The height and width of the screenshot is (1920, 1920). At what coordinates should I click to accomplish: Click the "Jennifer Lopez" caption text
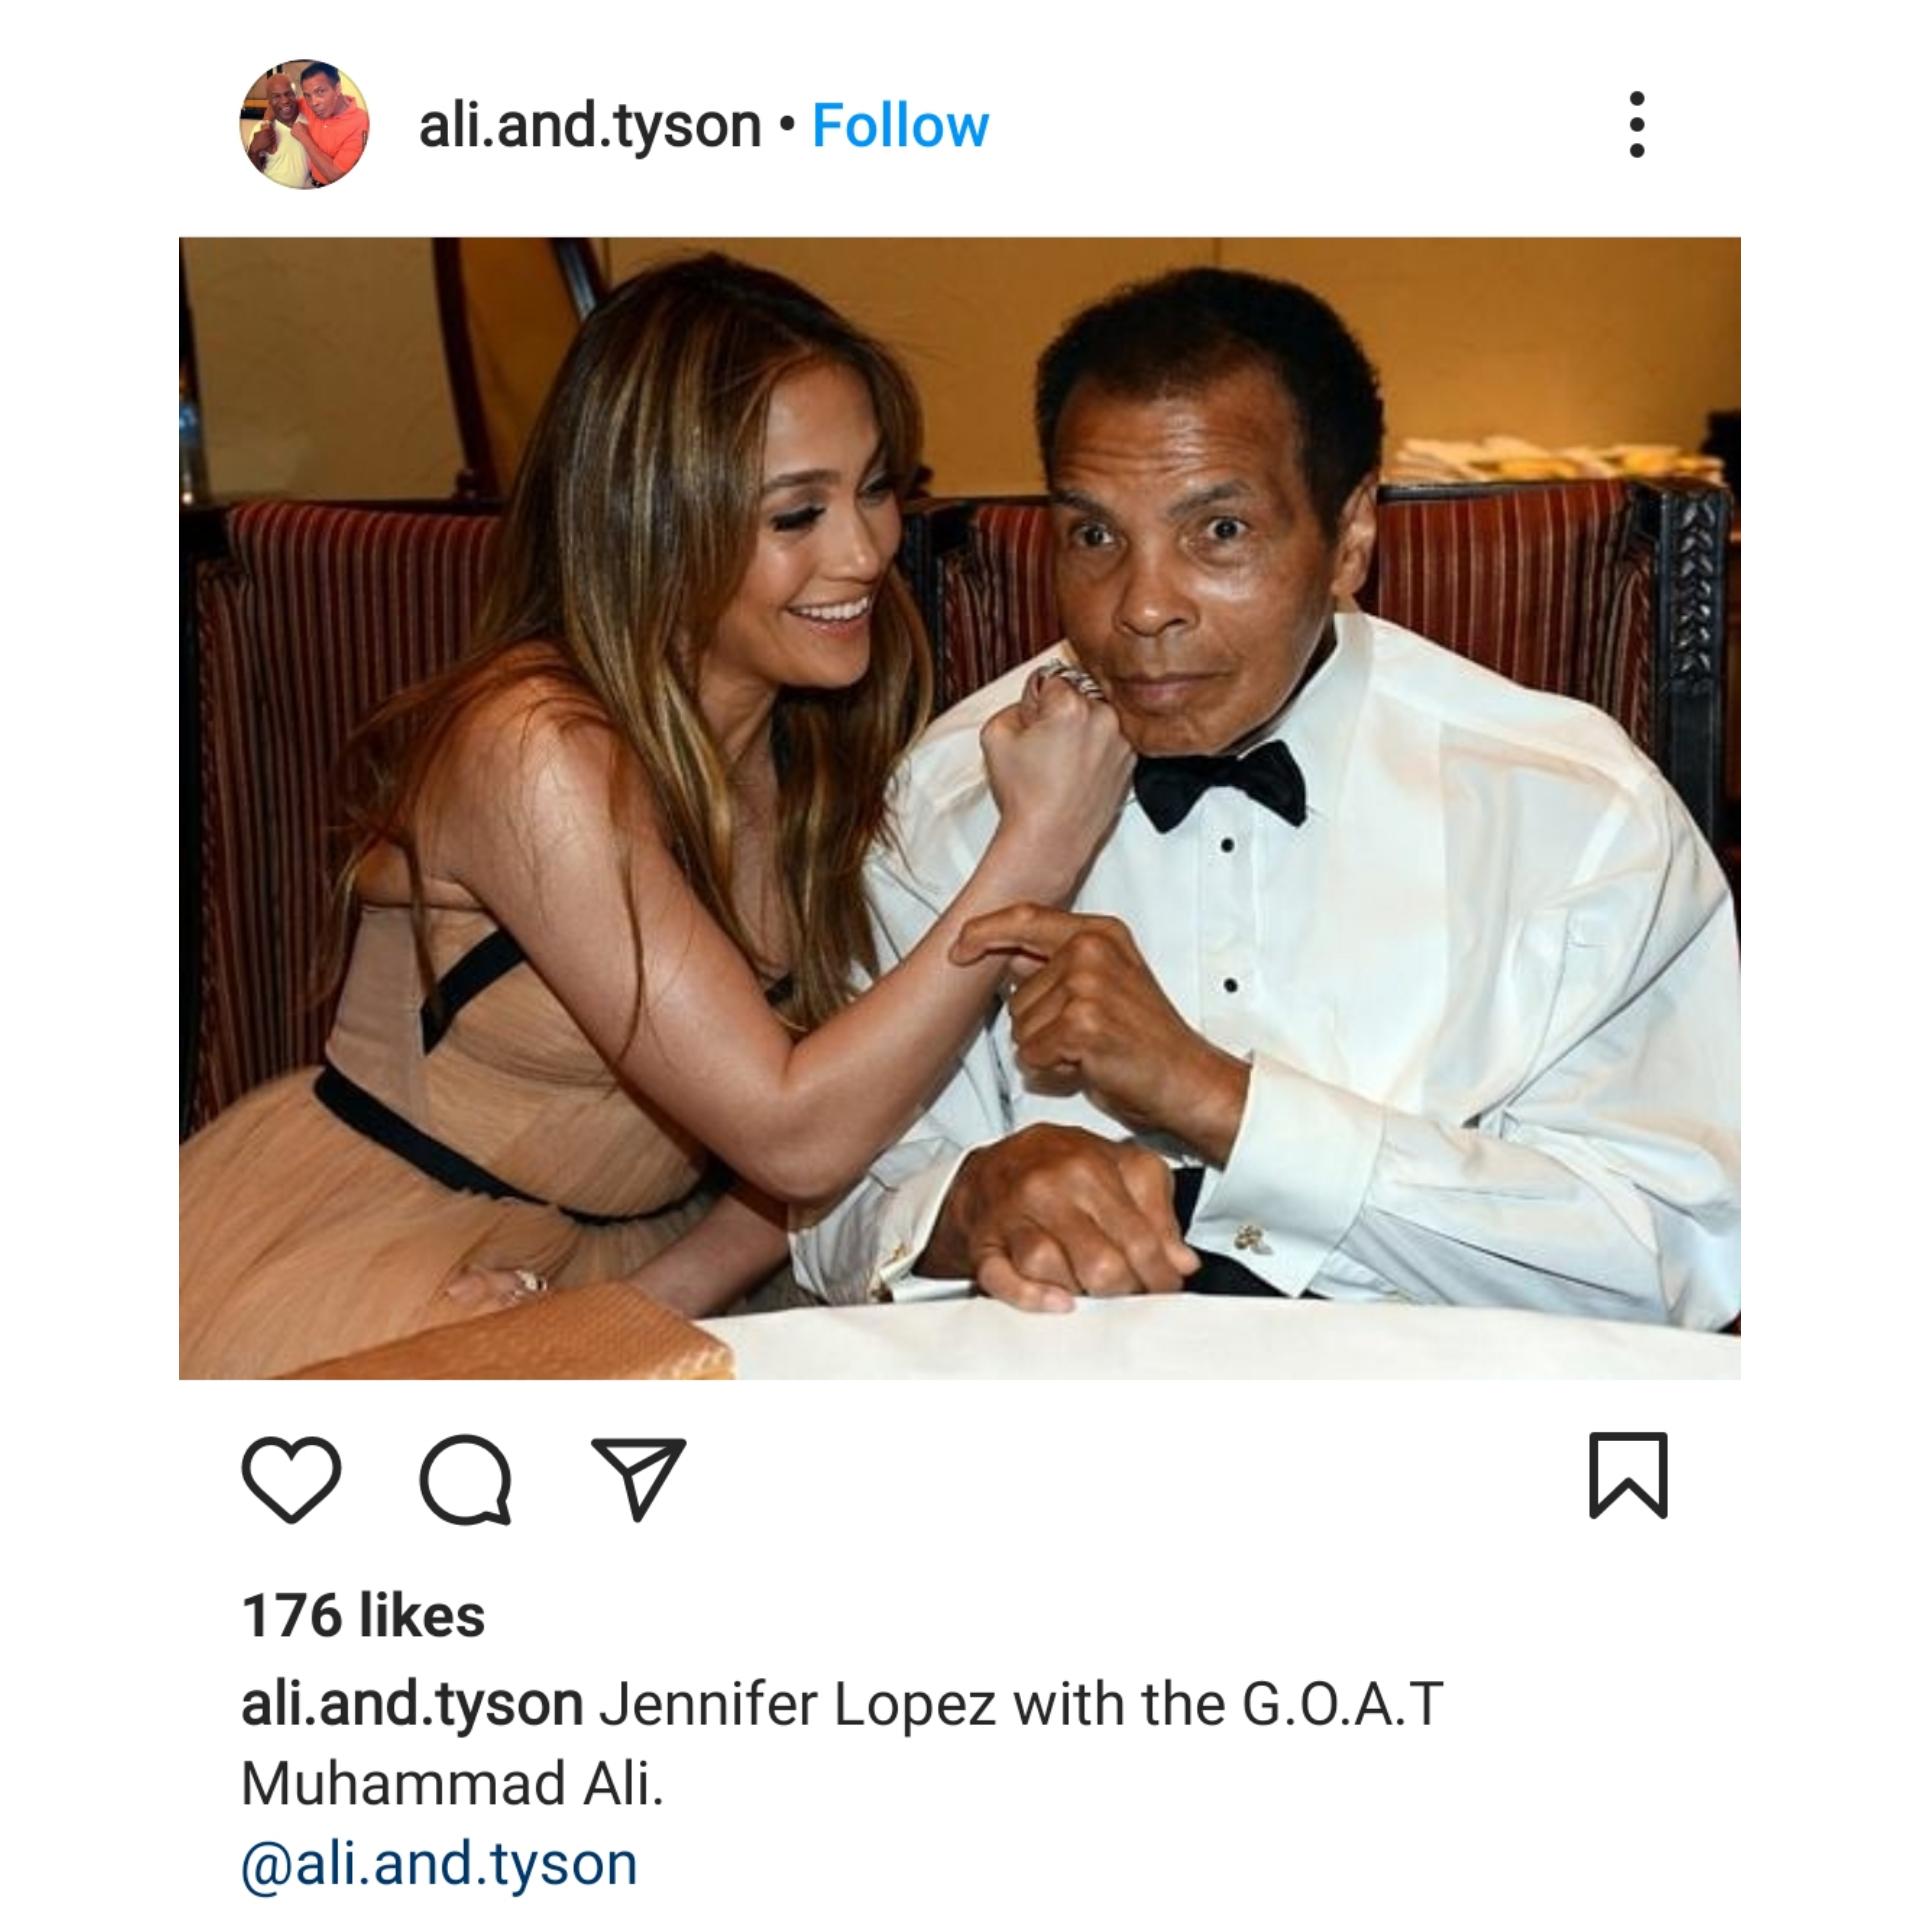click(797, 1706)
